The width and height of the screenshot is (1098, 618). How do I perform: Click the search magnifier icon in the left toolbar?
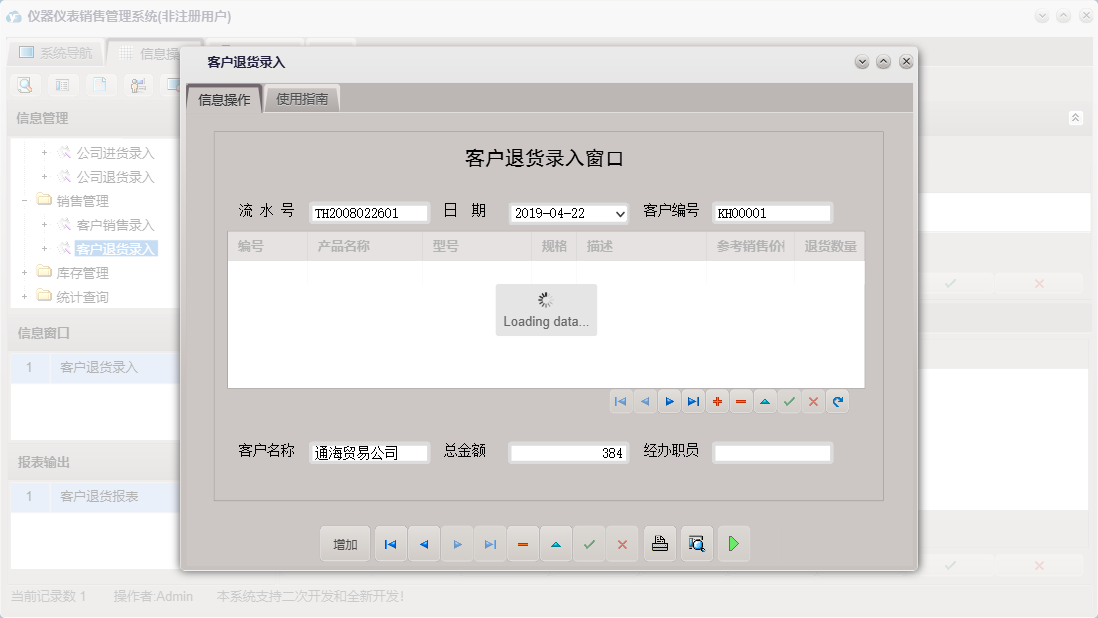pyautogui.click(x=24, y=85)
